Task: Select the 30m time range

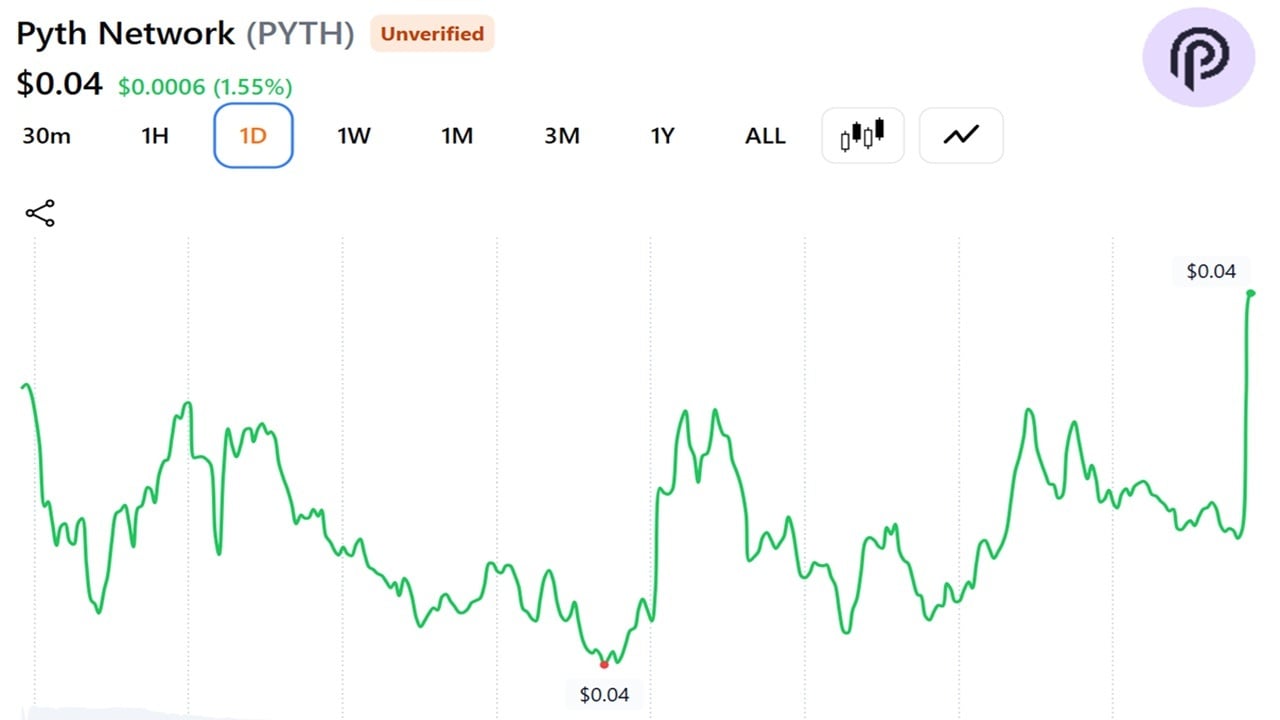Action: [46, 136]
